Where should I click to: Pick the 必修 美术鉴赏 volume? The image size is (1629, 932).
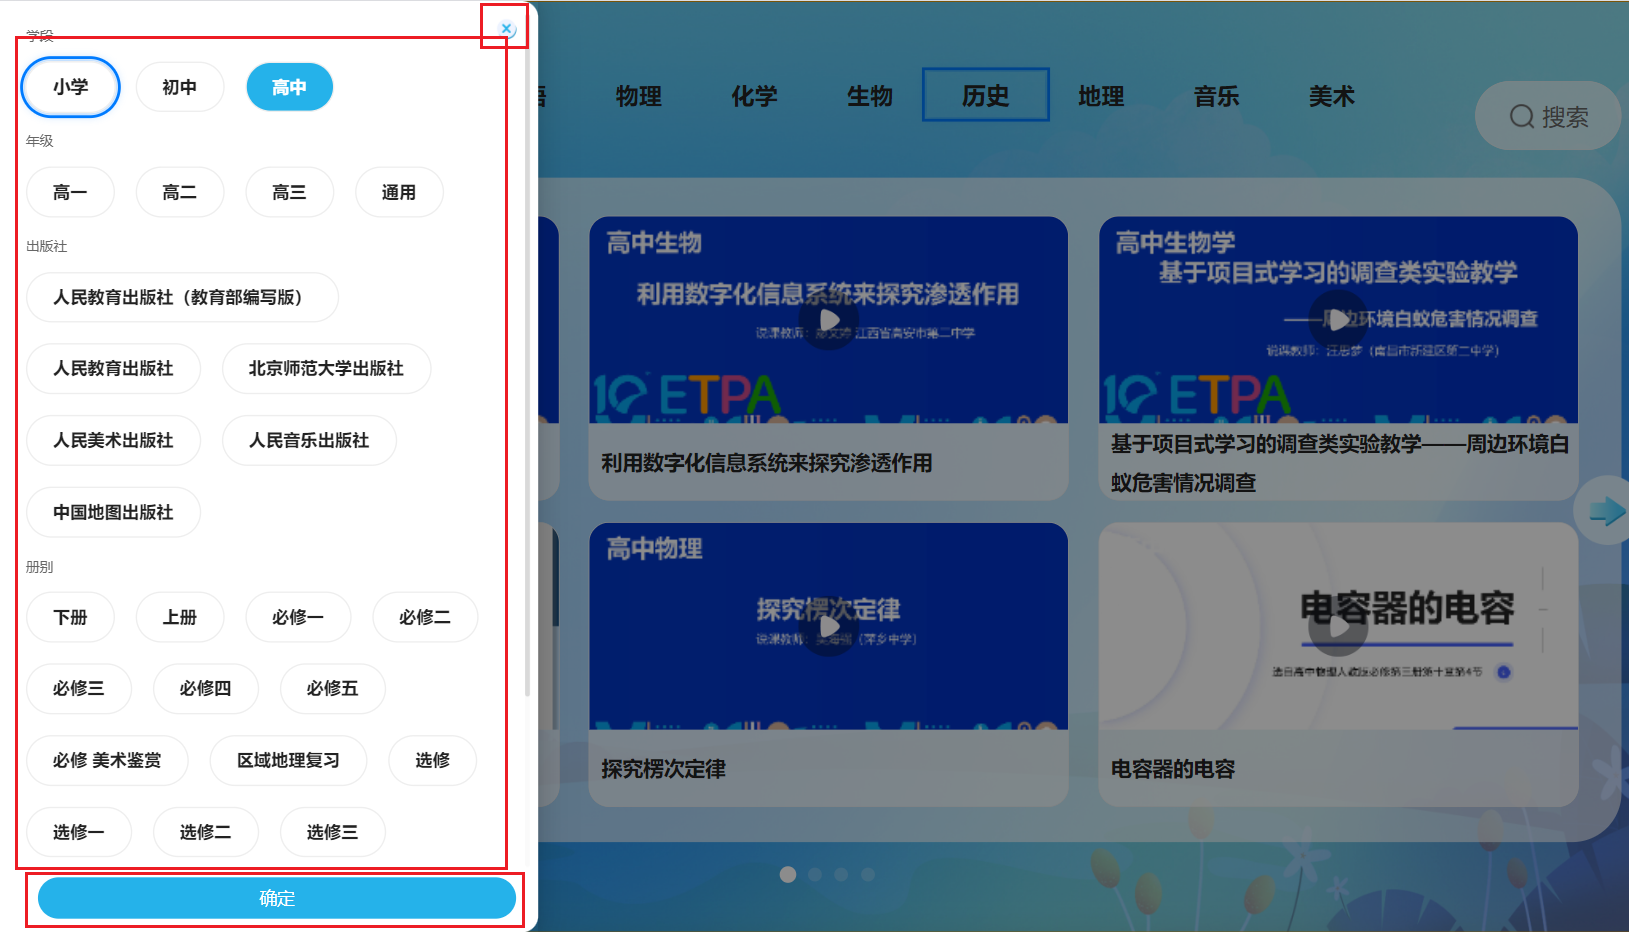[x=107, y=760]
